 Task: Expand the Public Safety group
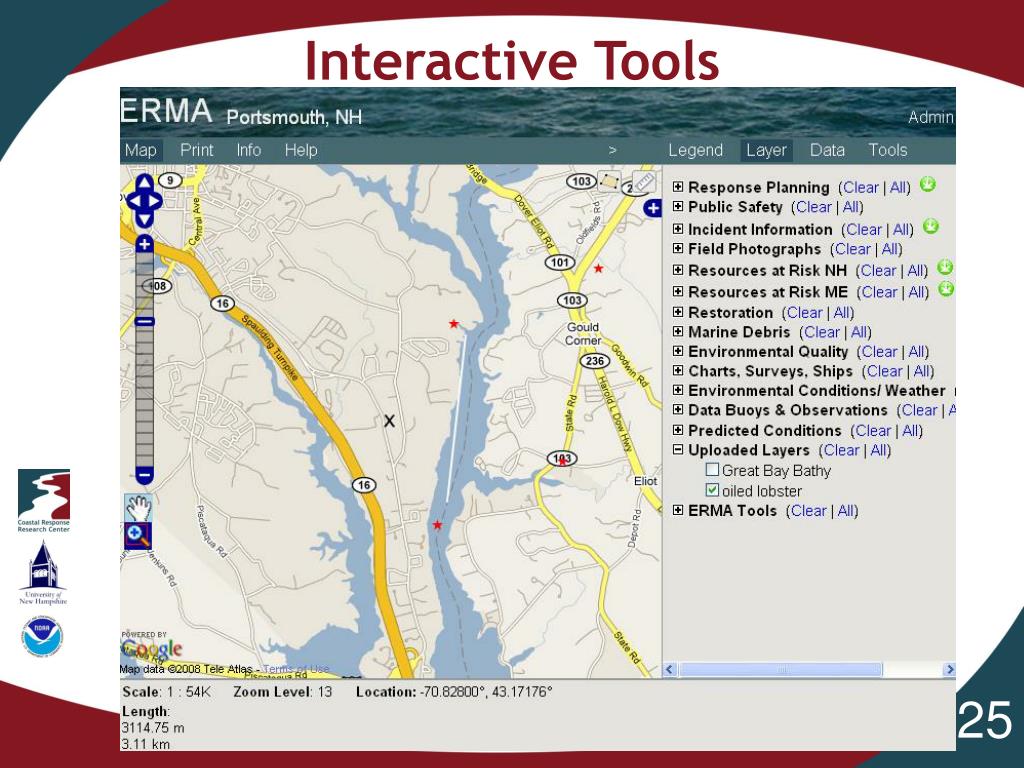(x=678, y=206)
